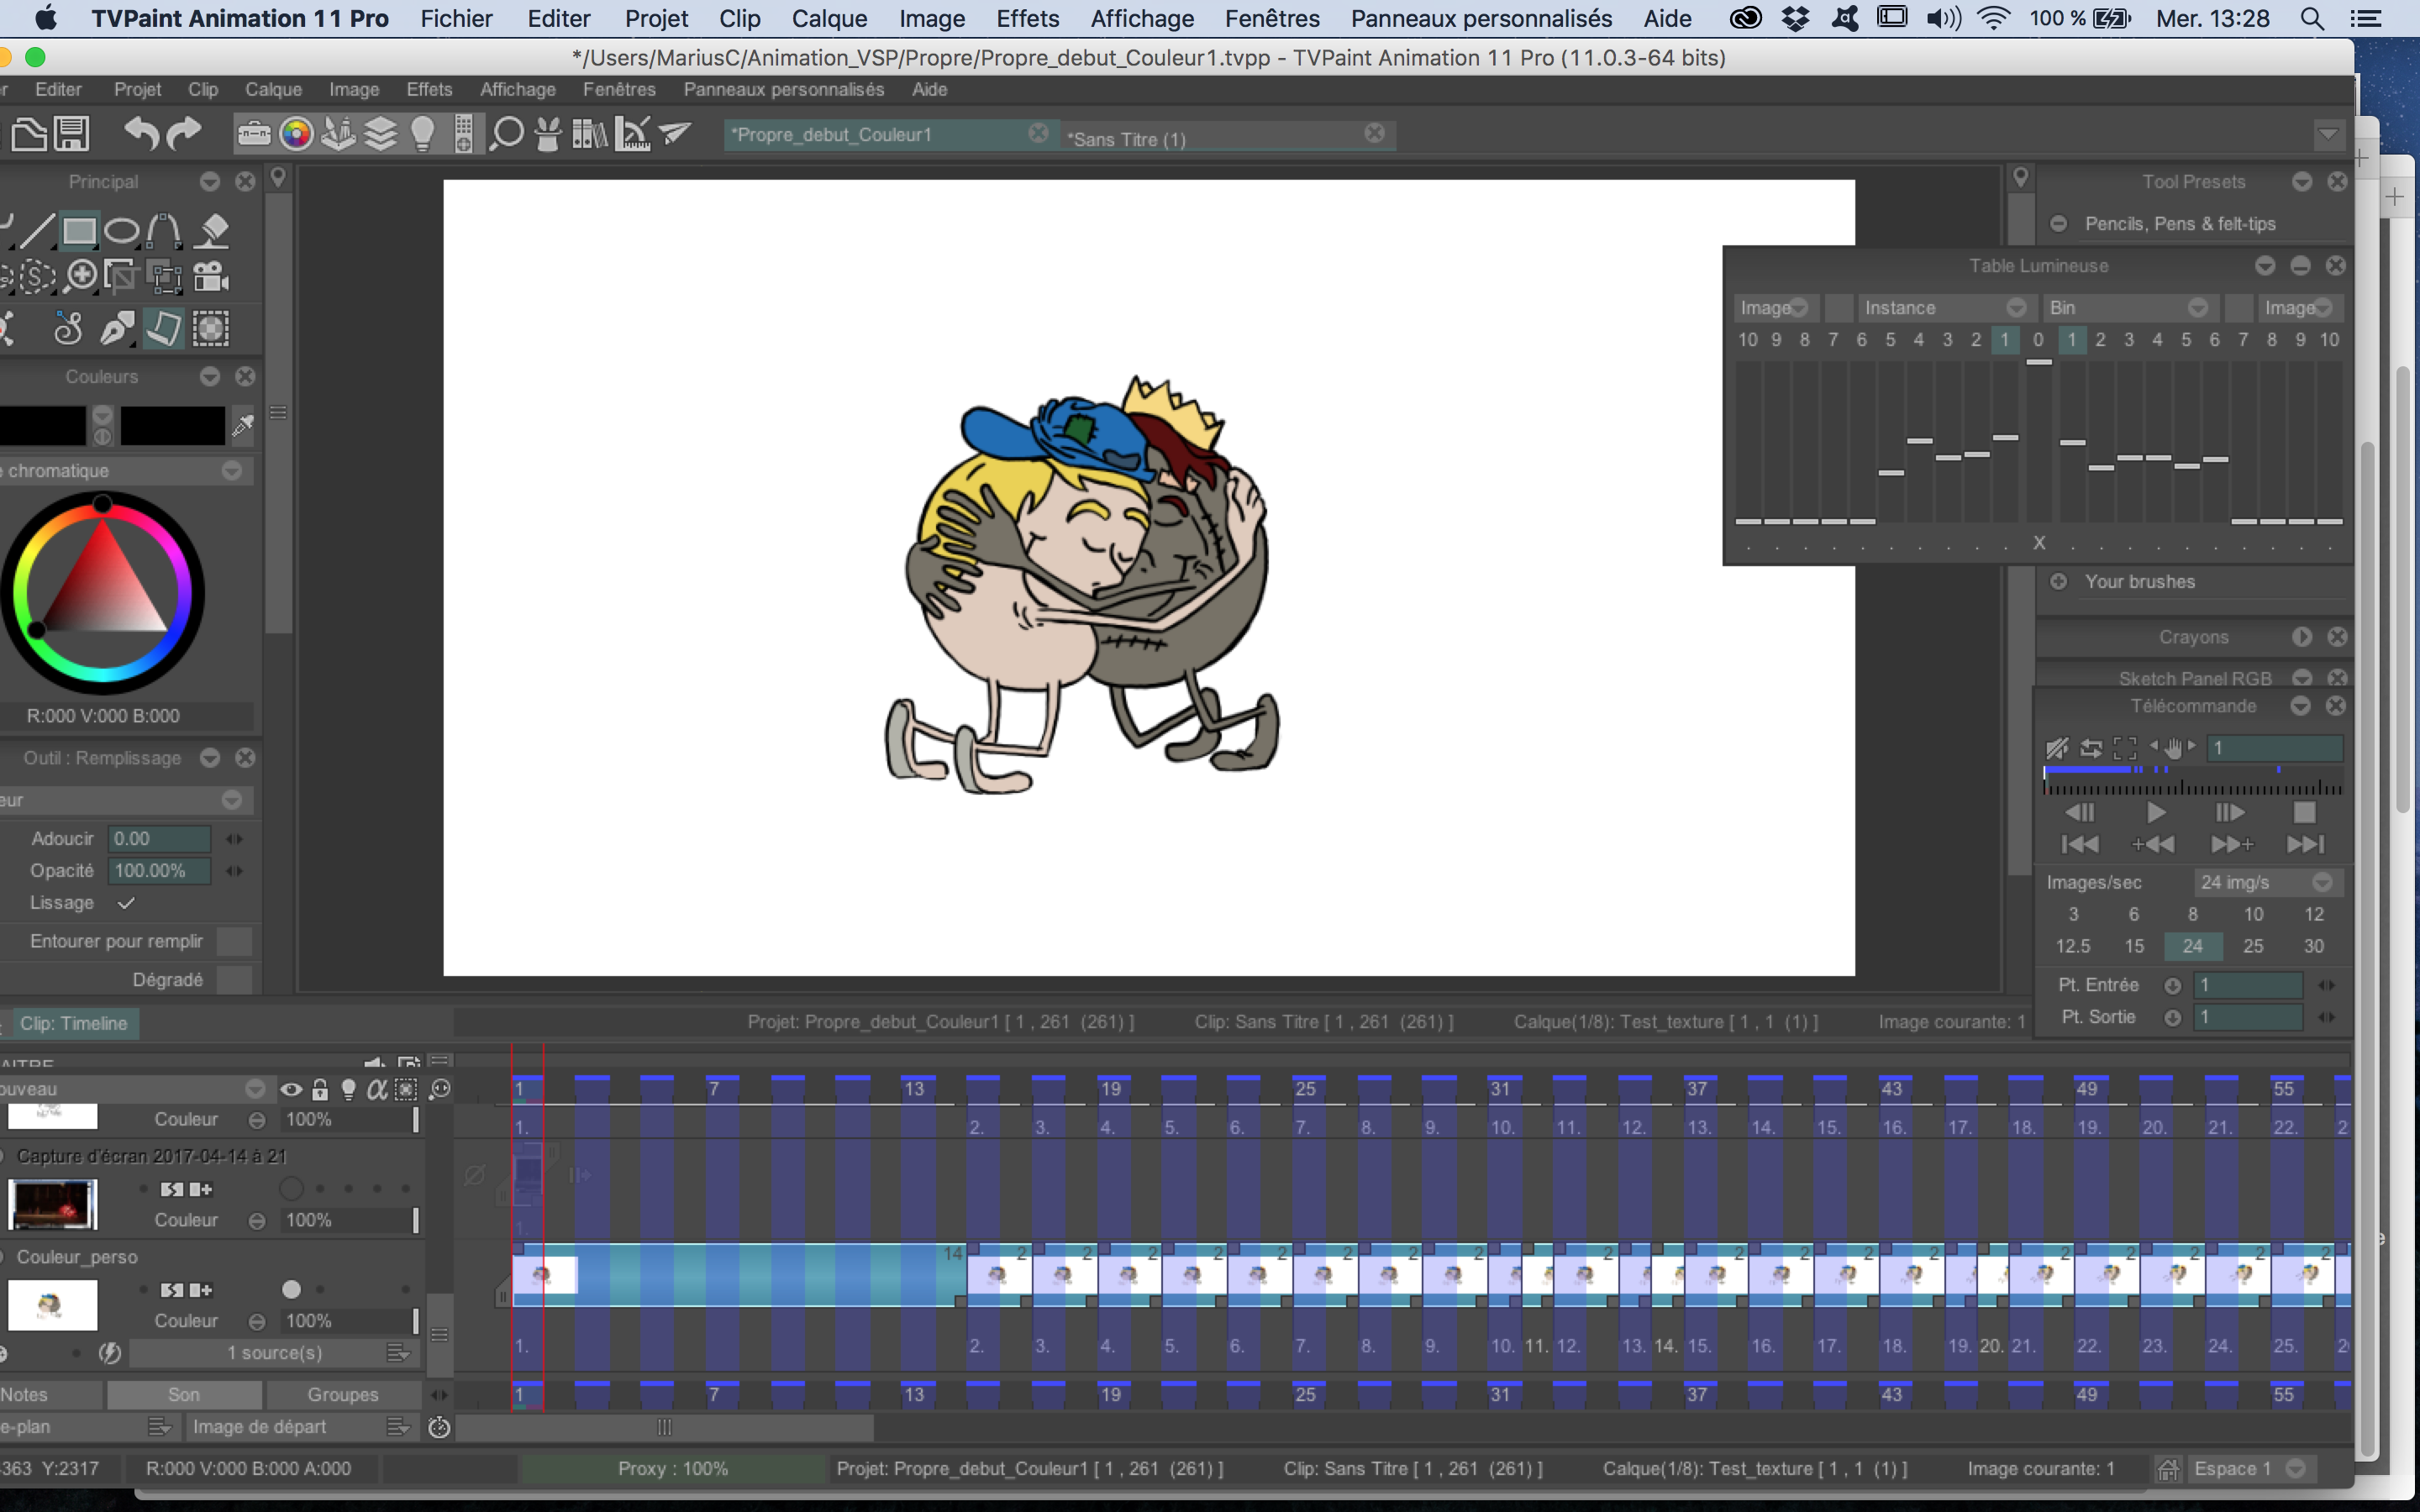The width and height of the screenshot is (2420, 1512).
Task: Click the Groupes button
Action: pyautogui.click(x=343, y=1394)
